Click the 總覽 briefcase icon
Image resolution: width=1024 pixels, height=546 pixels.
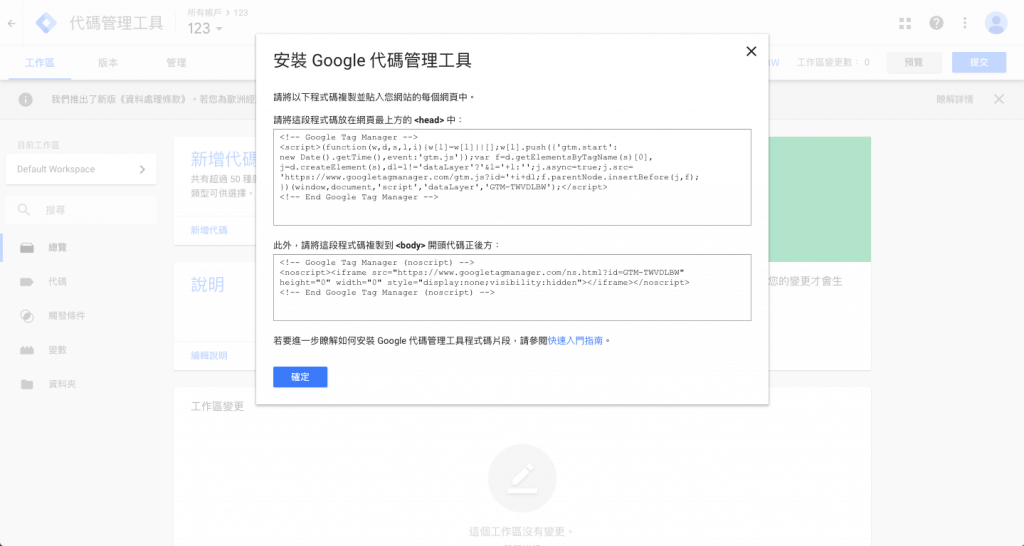tap(27, 248)
